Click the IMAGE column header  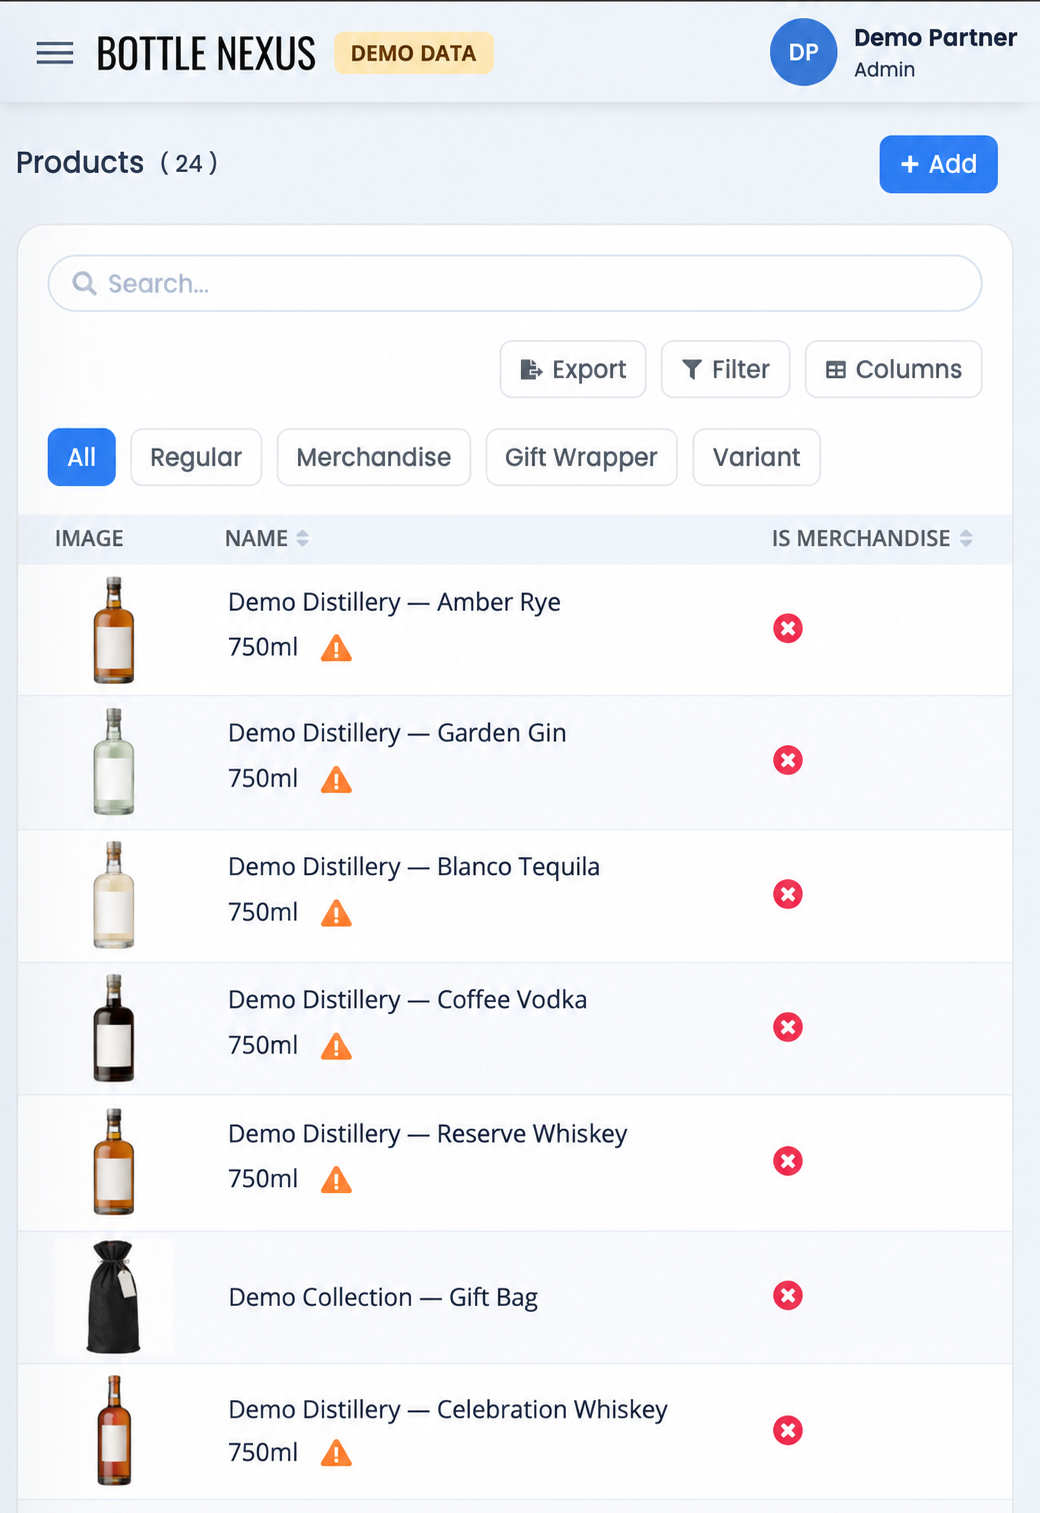point(89,538)
